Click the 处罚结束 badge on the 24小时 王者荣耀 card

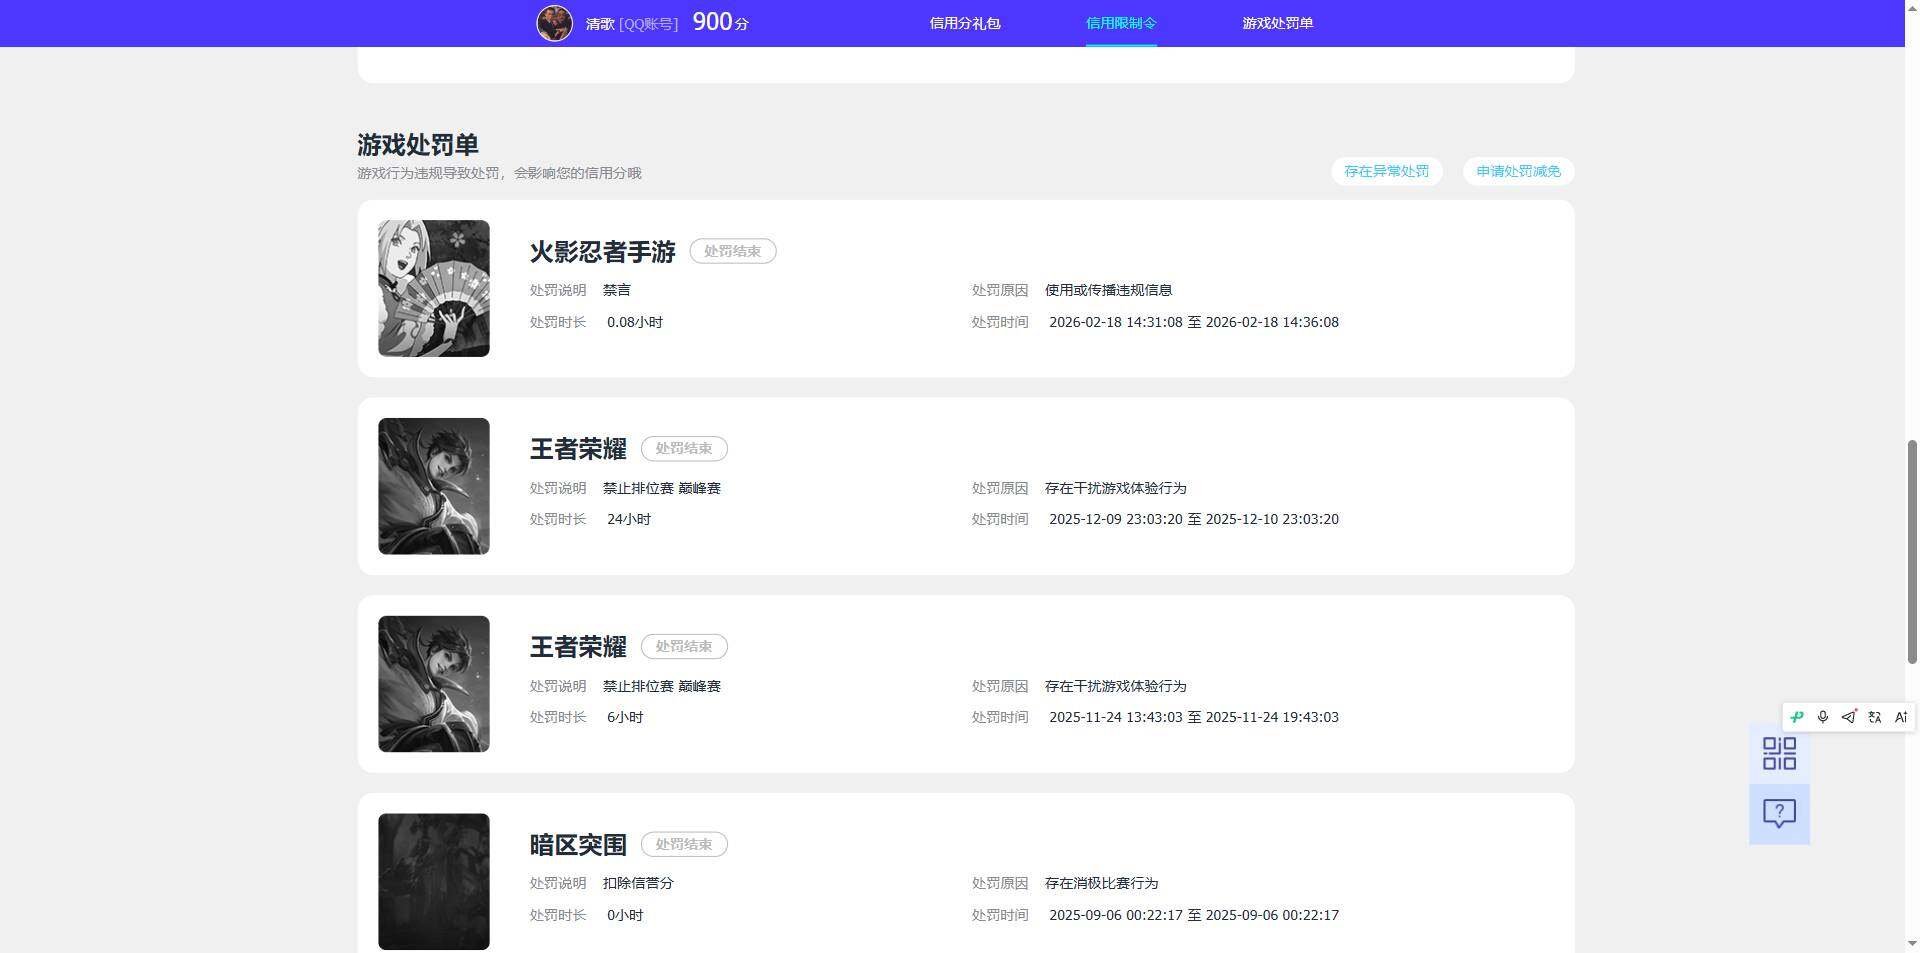click(x=684, y=449)
